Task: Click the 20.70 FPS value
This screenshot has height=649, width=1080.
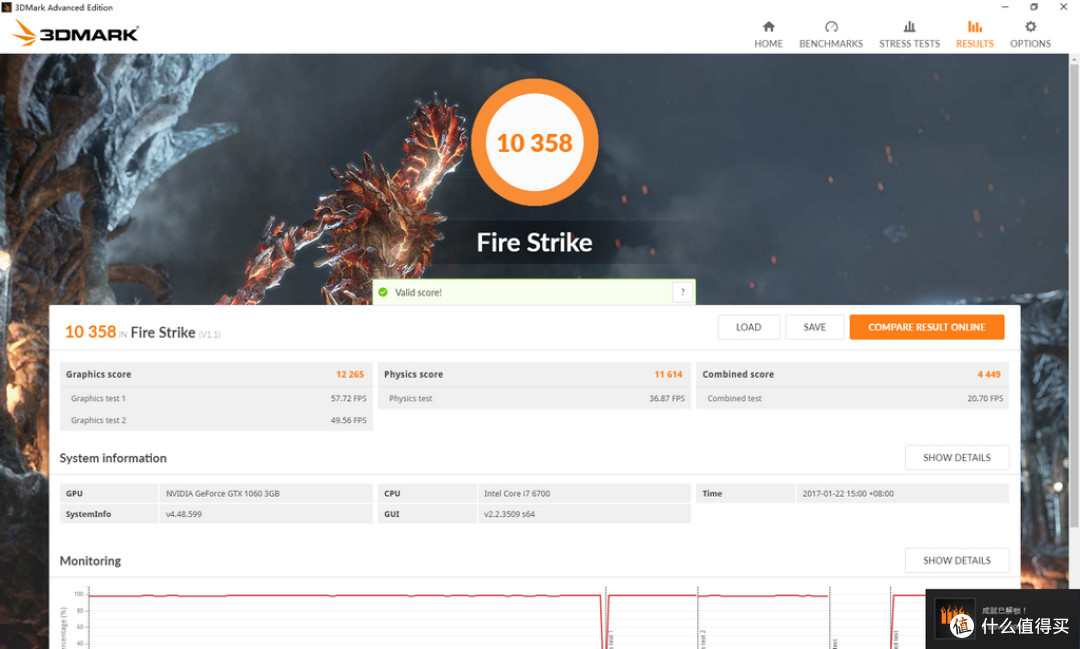Action: point(985,398)
